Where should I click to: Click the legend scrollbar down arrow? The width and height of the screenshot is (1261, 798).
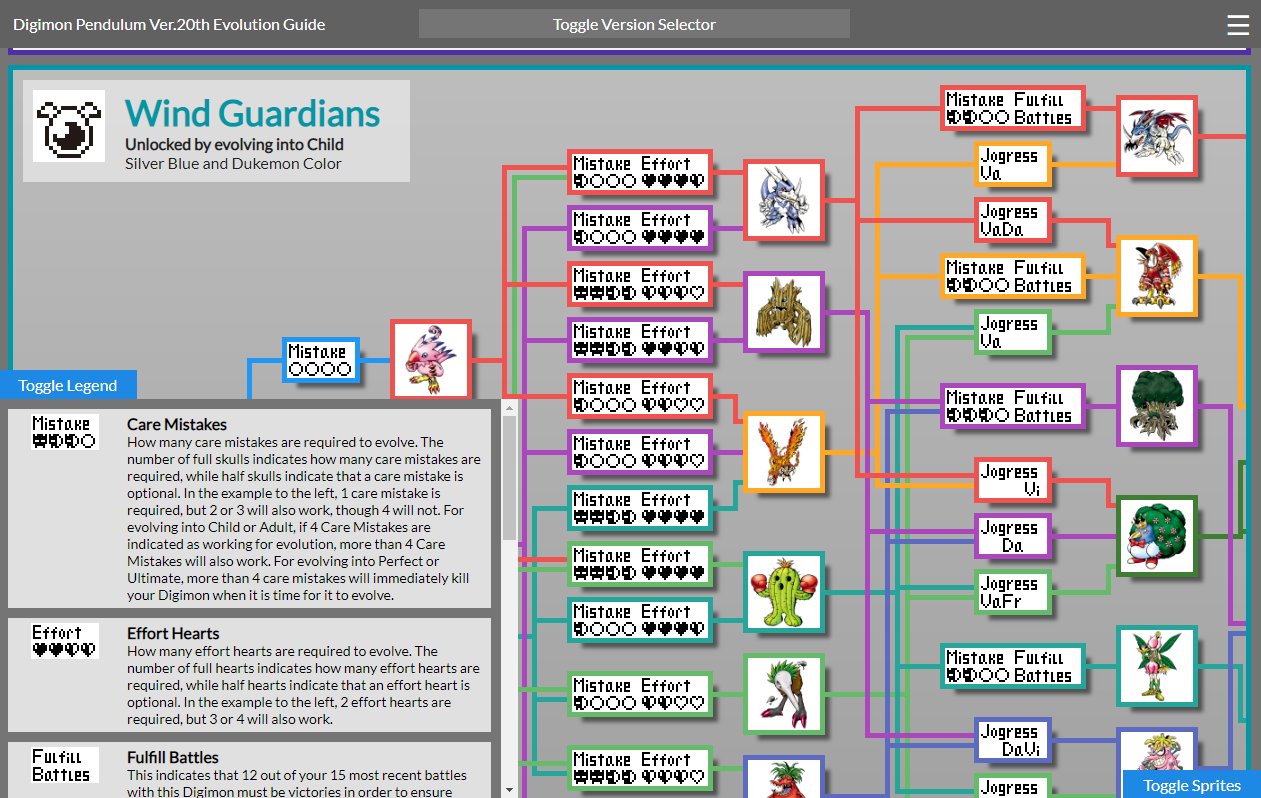tap(509, 789)
